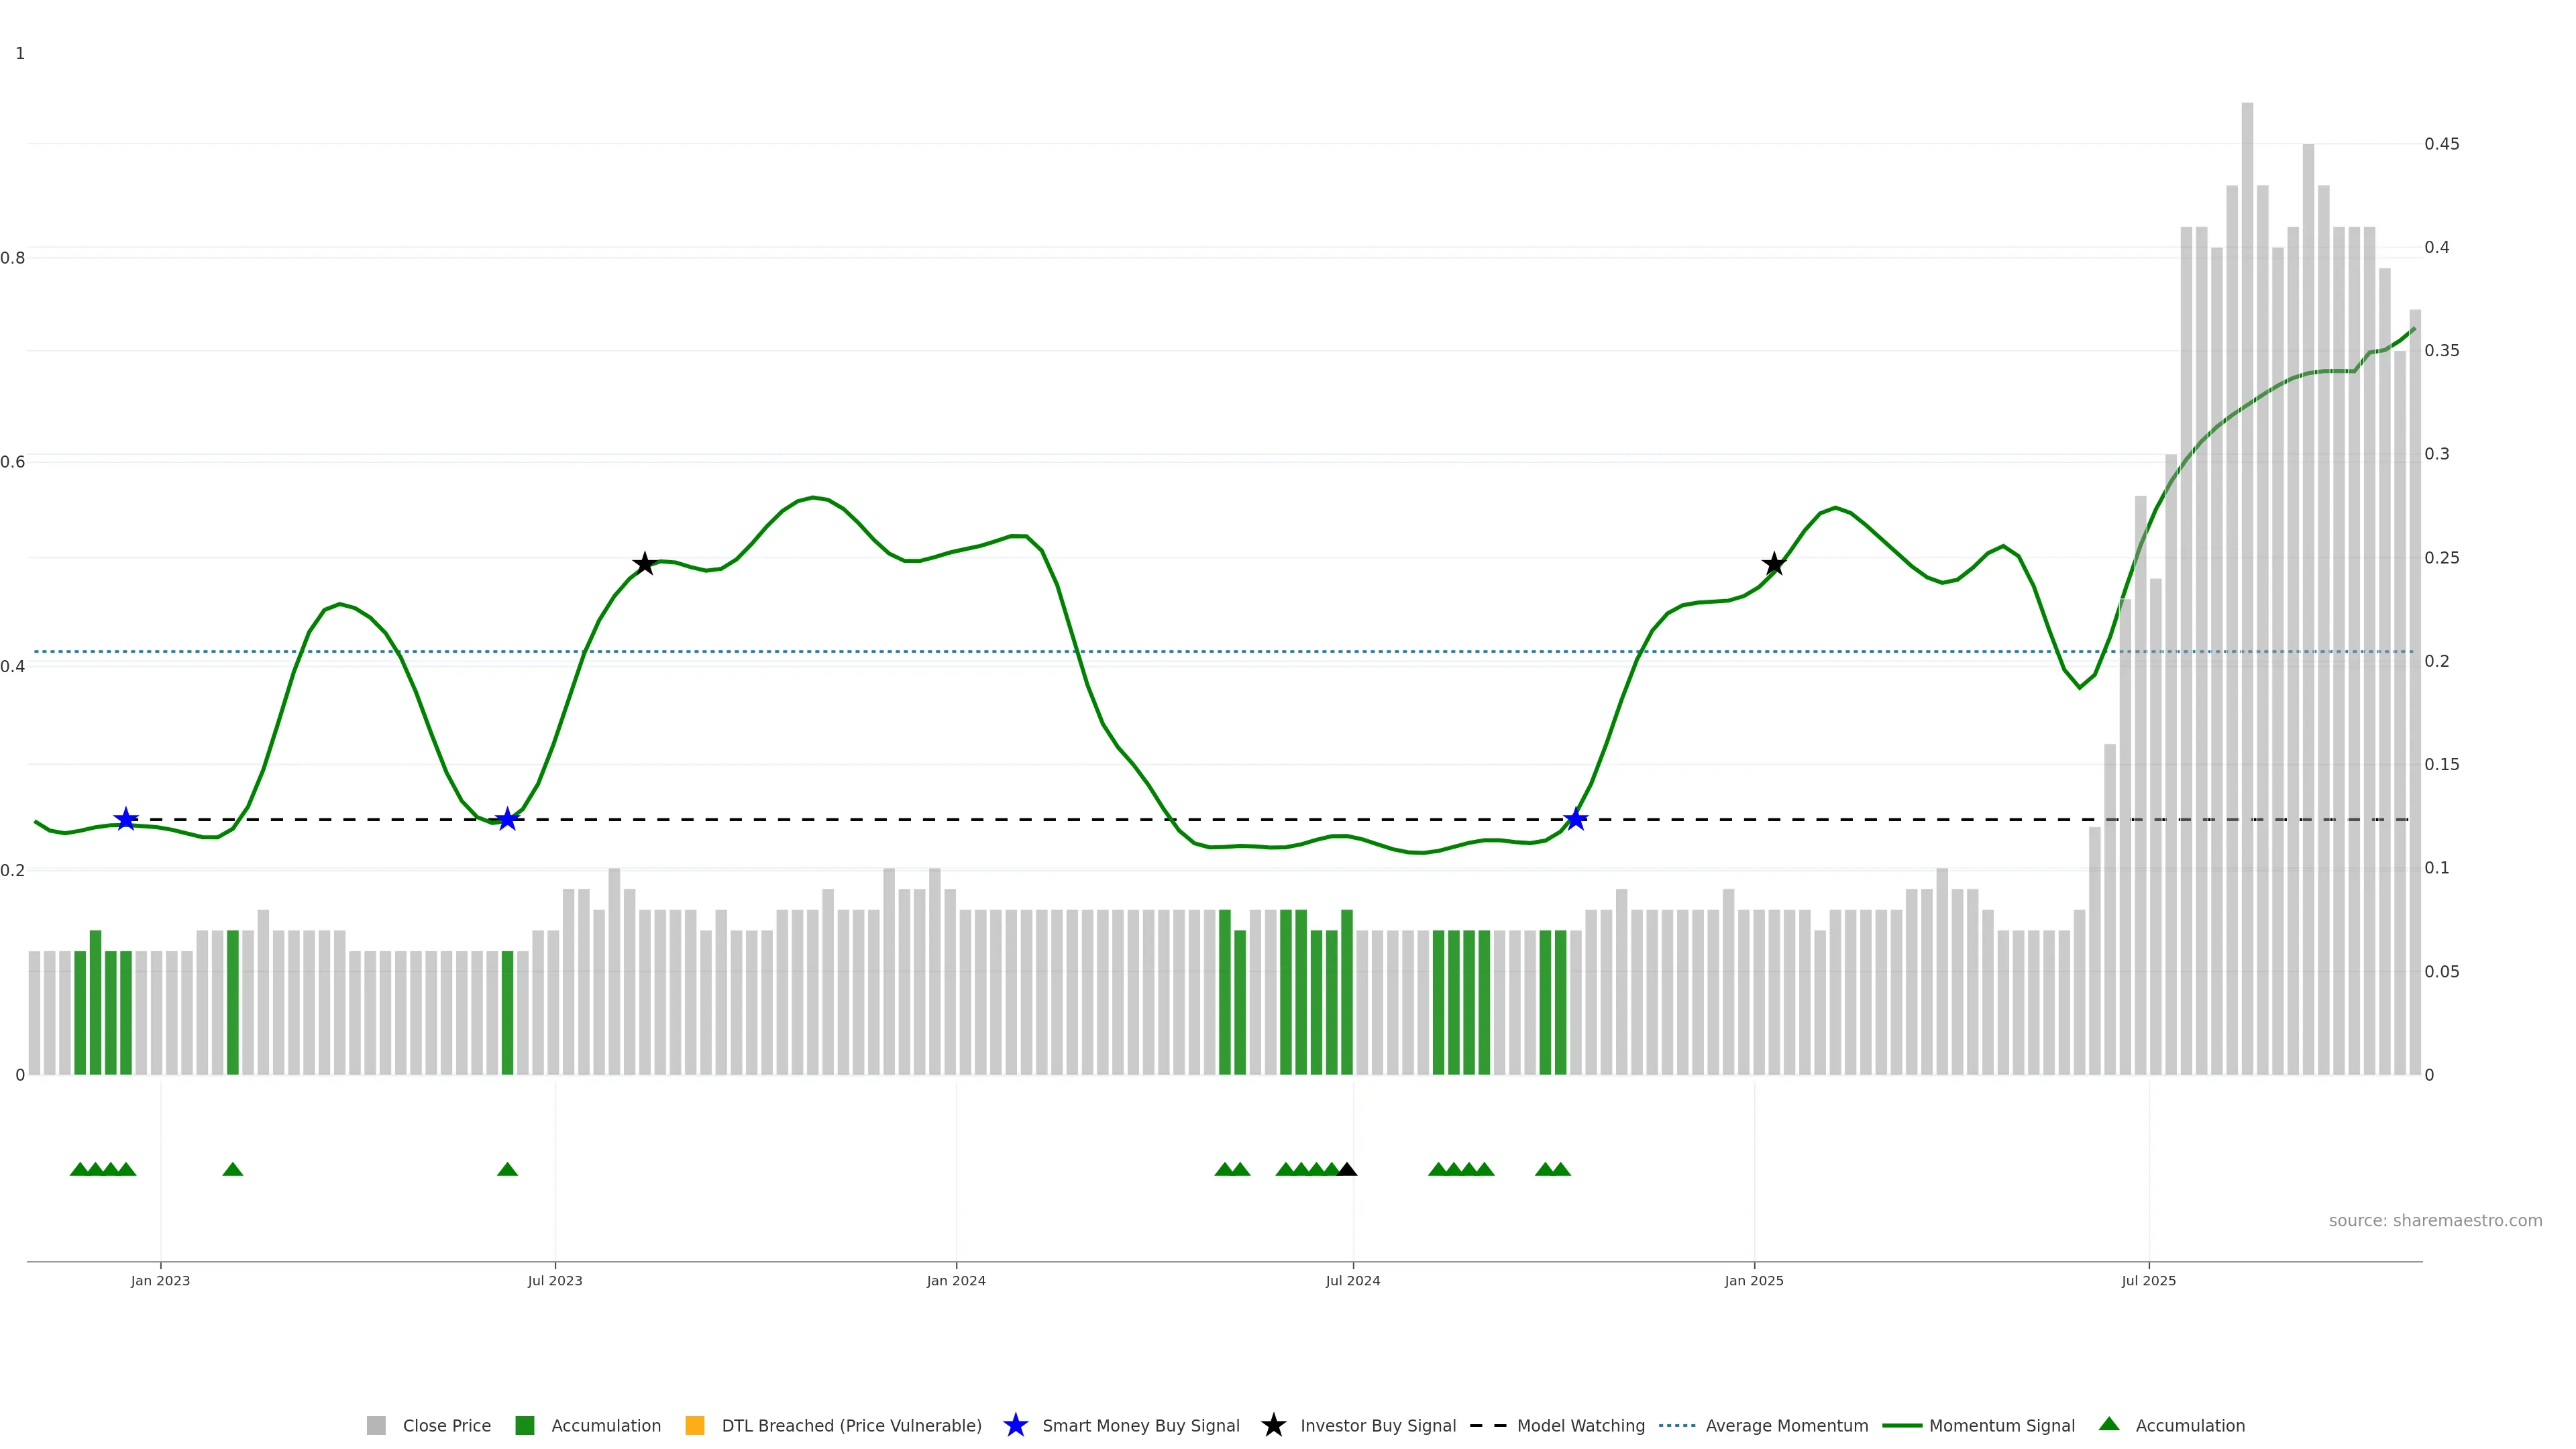Click green Accumulation triangle legend icon

(x=2109, y=1424)
